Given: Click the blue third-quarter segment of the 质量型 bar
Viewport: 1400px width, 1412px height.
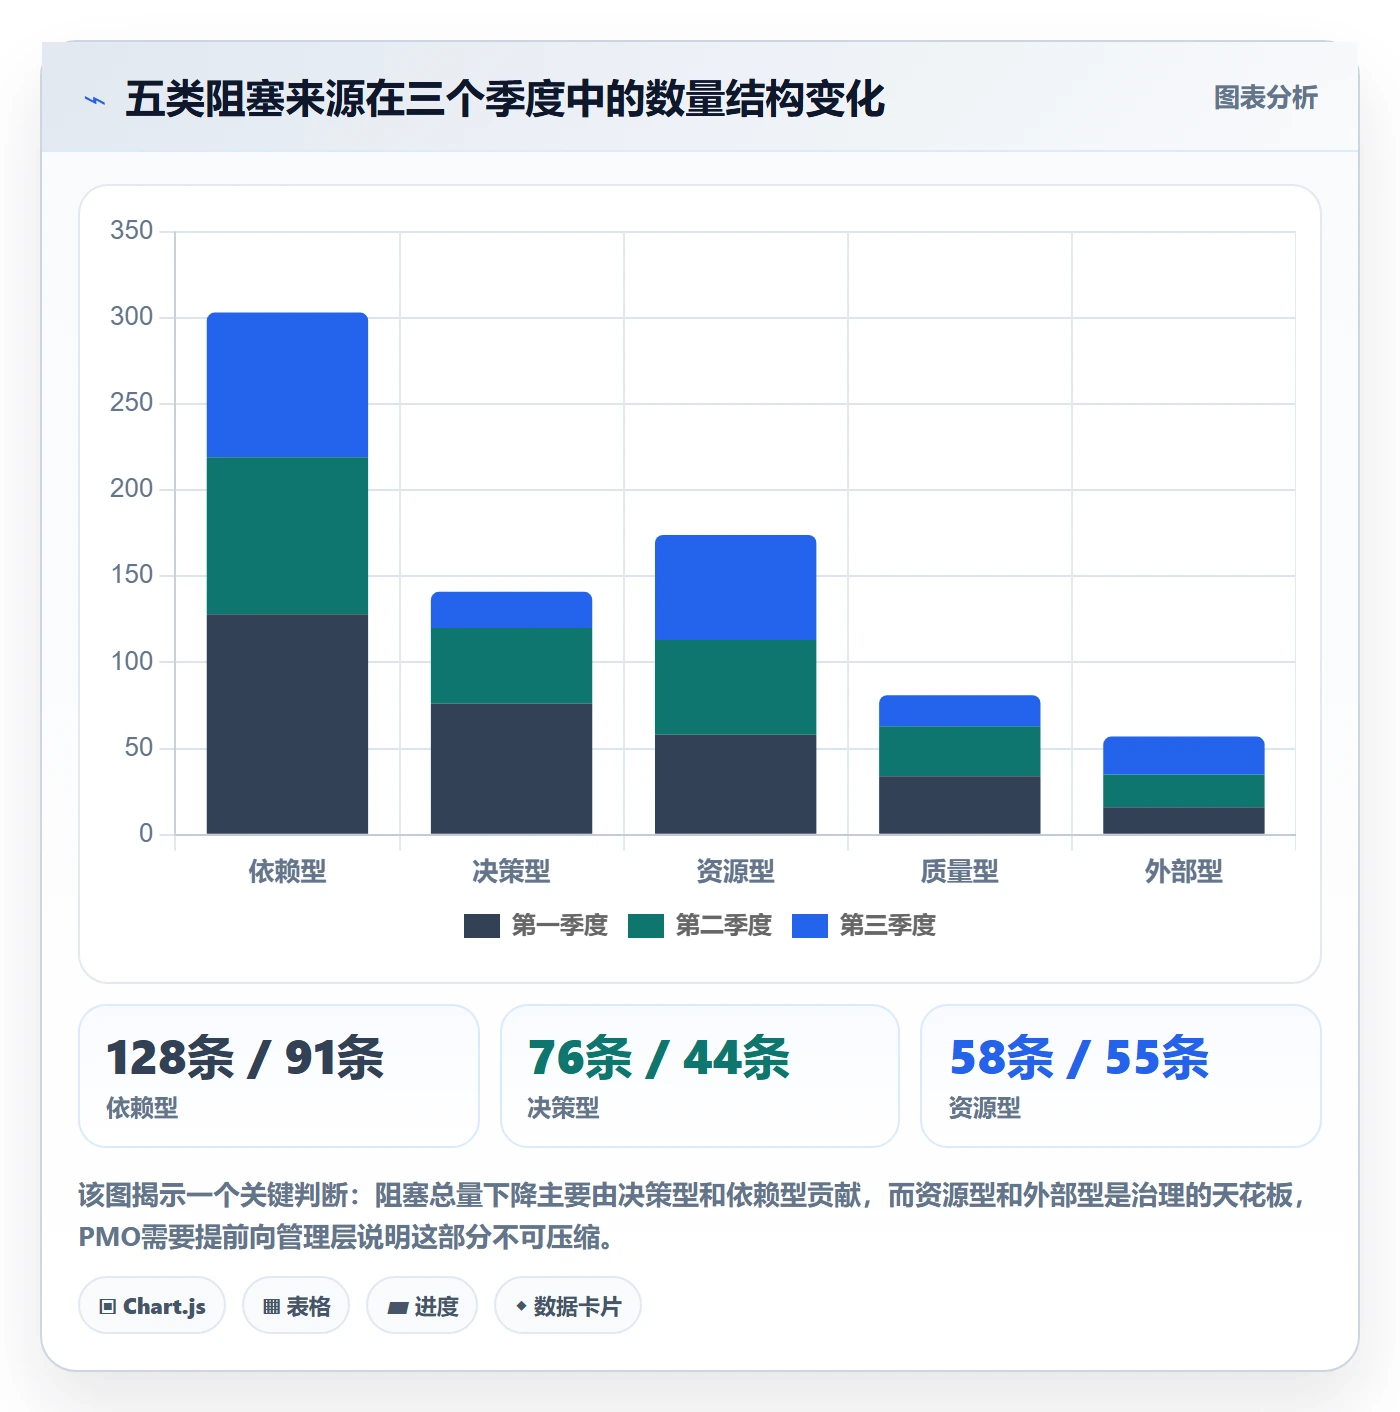Looking at the screenshot, I should tap(959, 710).
